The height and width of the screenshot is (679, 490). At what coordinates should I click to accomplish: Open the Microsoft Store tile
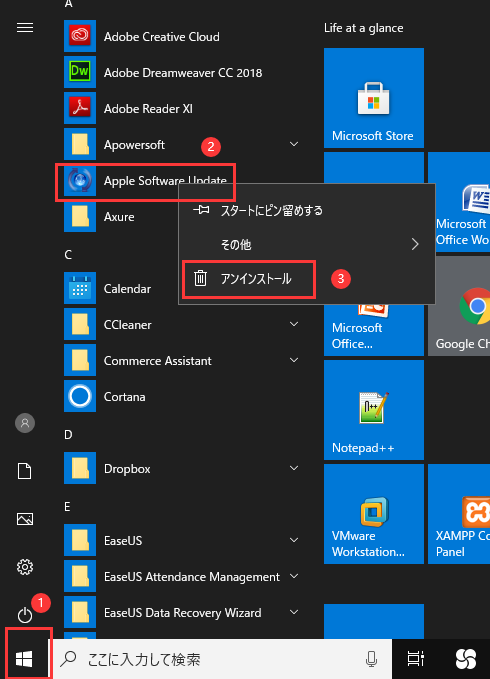(x=374, y=98)
